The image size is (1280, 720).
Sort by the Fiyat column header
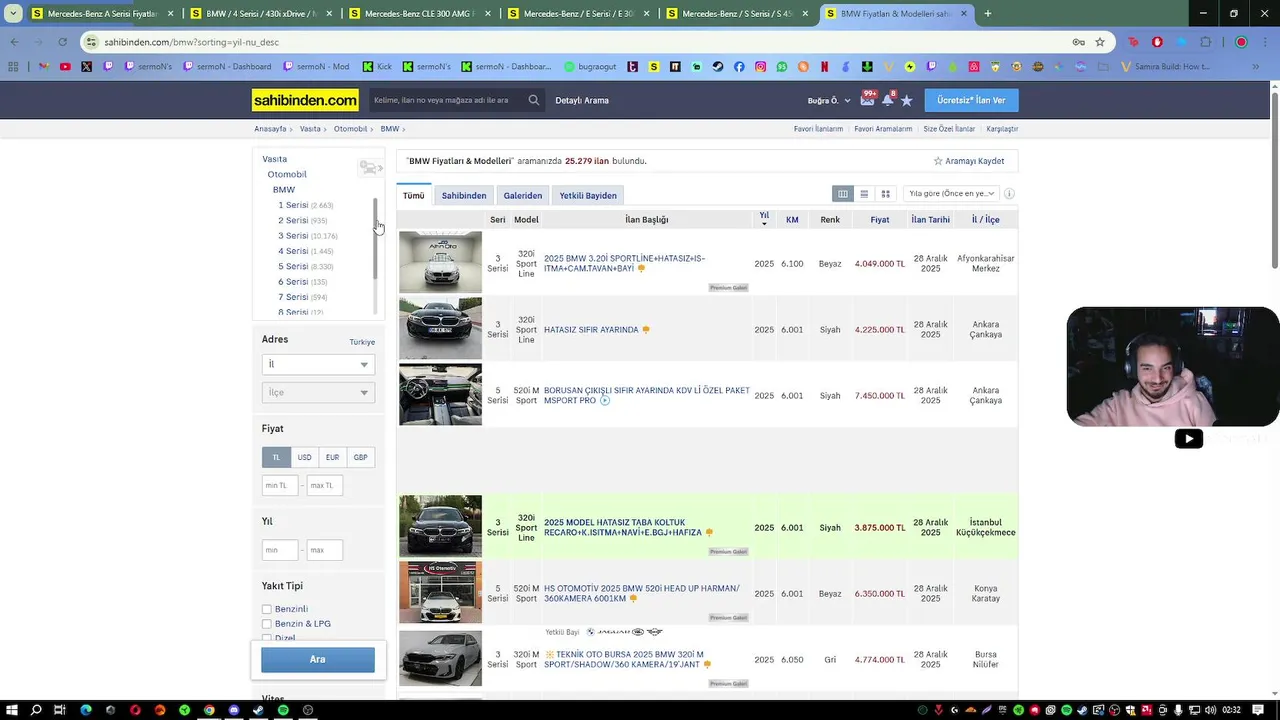pyautogui.click(x=880, y=220)
